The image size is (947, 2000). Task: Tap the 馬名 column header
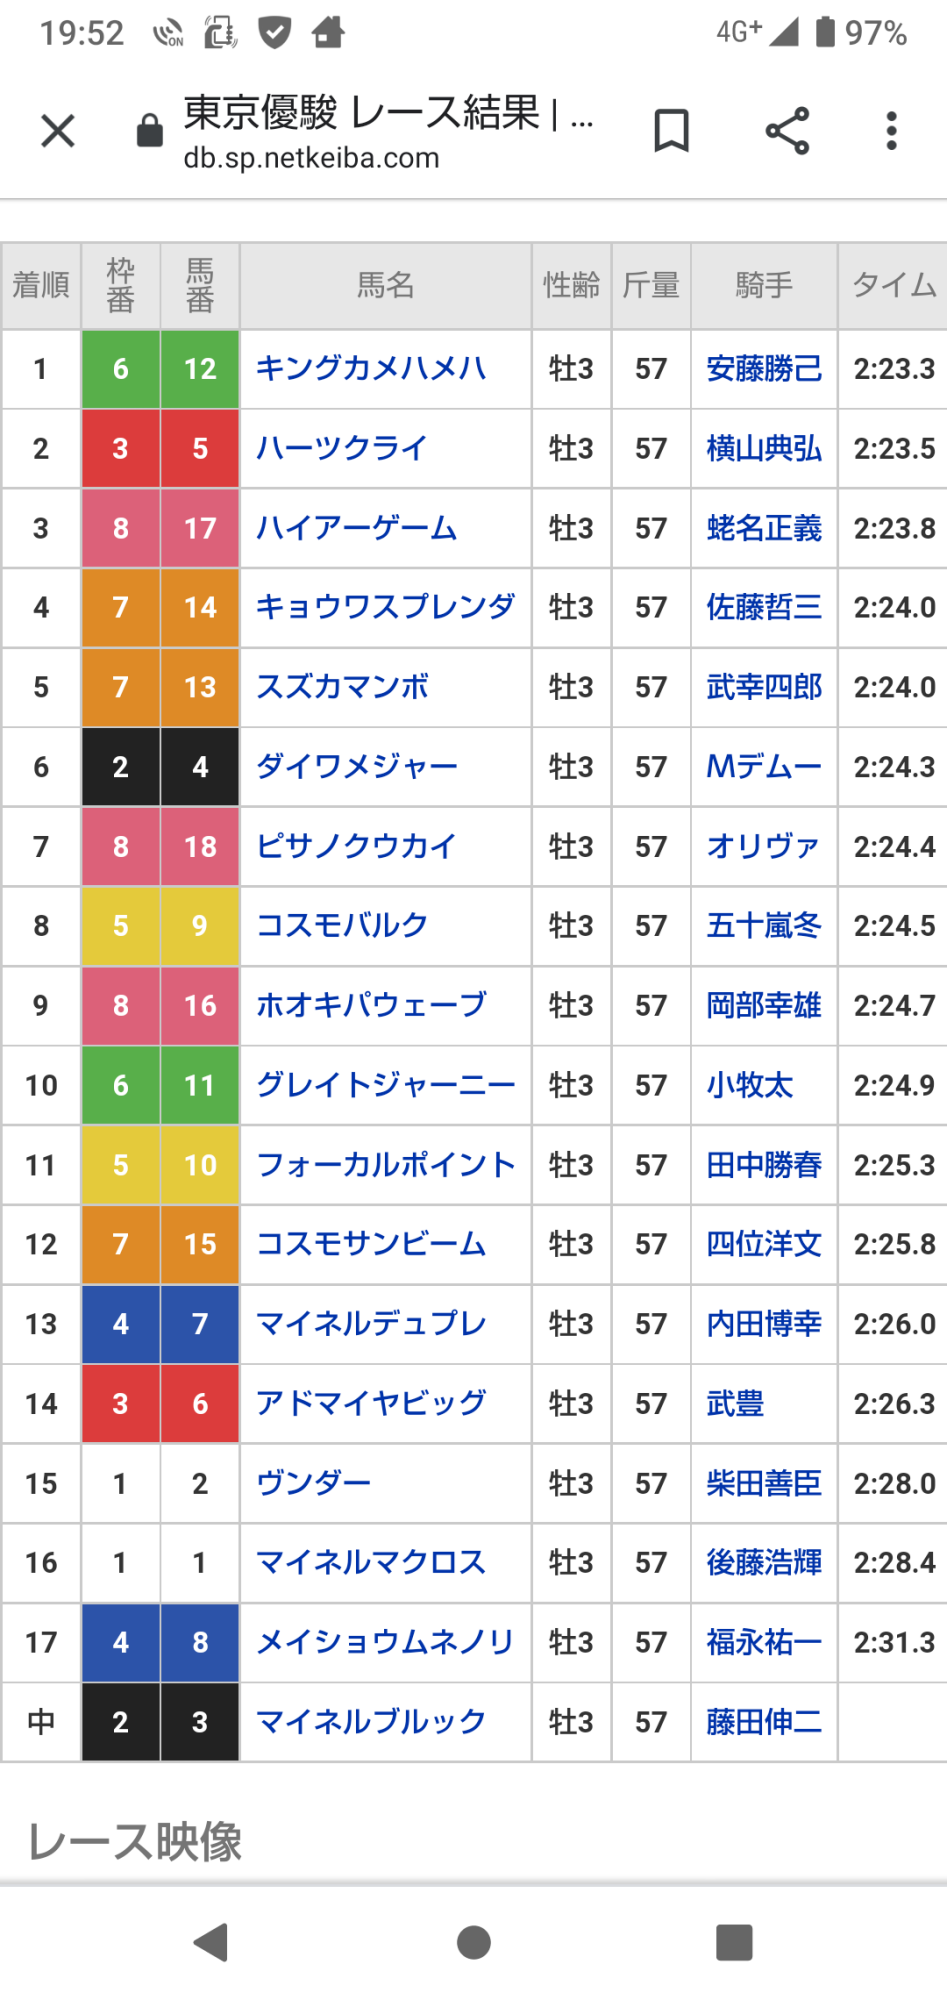pos(386,286)
